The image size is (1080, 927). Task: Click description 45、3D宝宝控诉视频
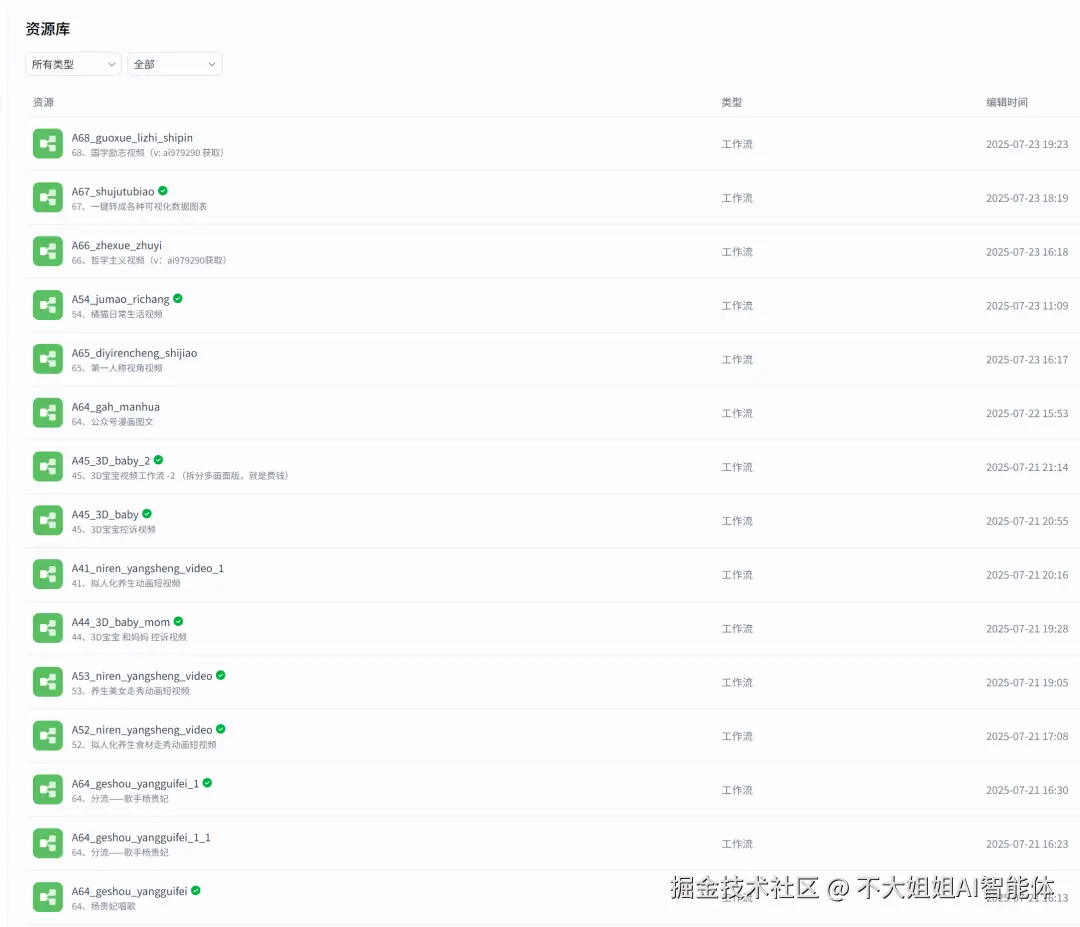click(x=114, y=530)
